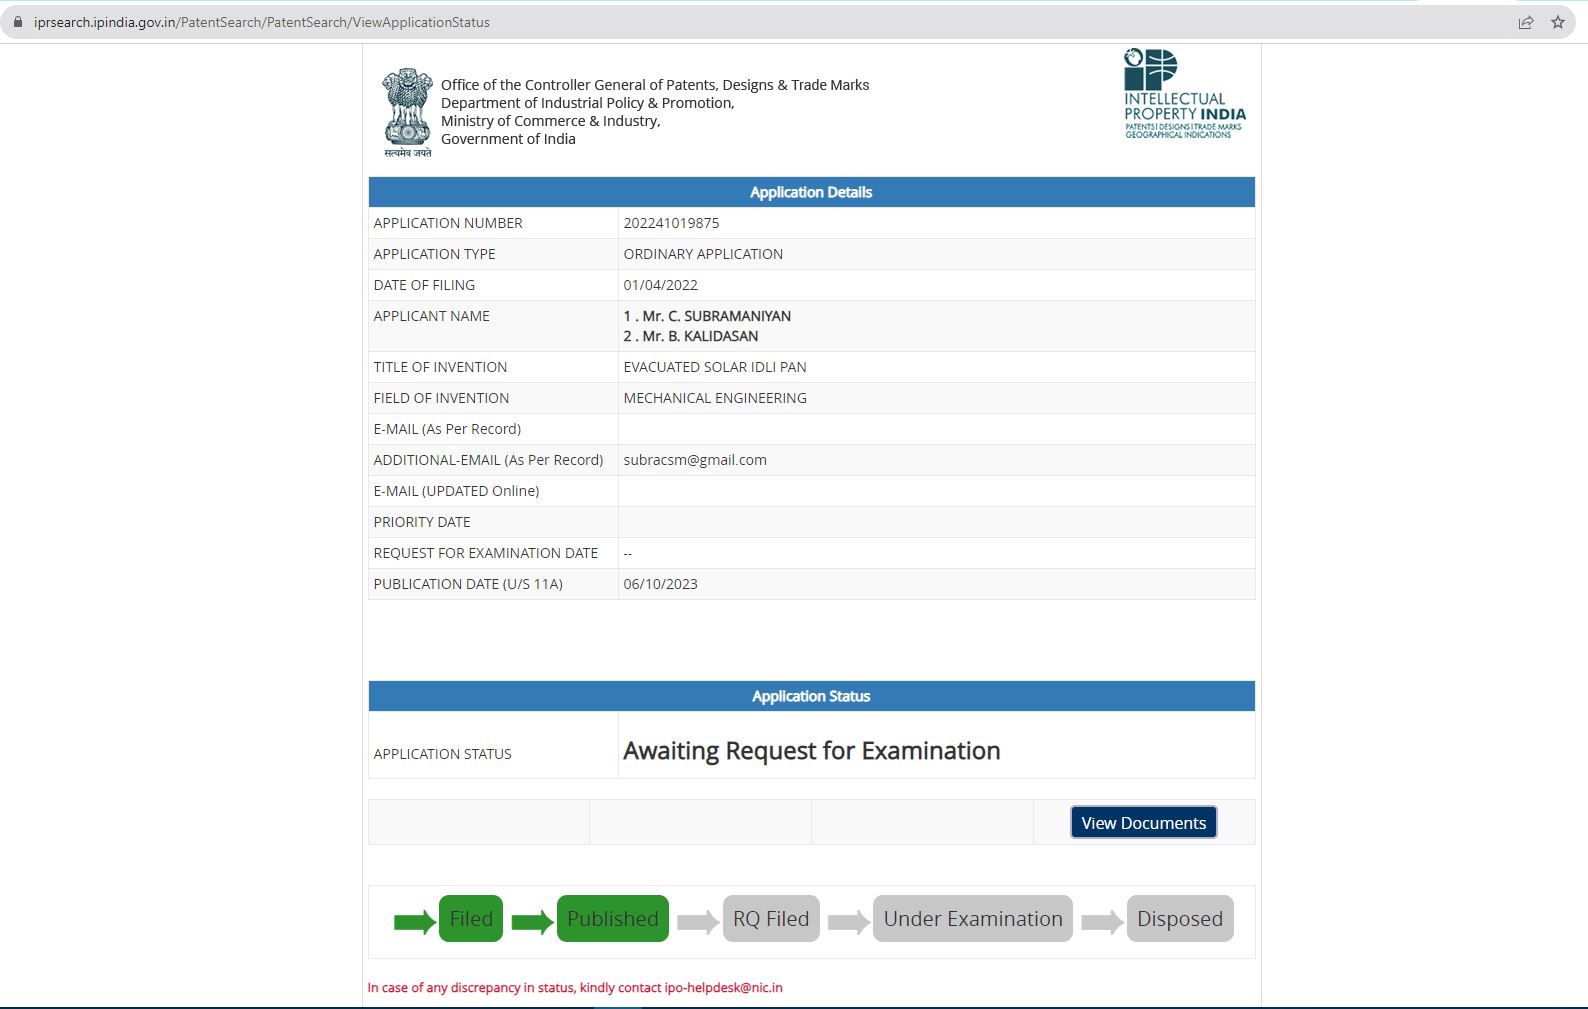
Task: Select the Under Examination status stage
Action: click(973, 918)
